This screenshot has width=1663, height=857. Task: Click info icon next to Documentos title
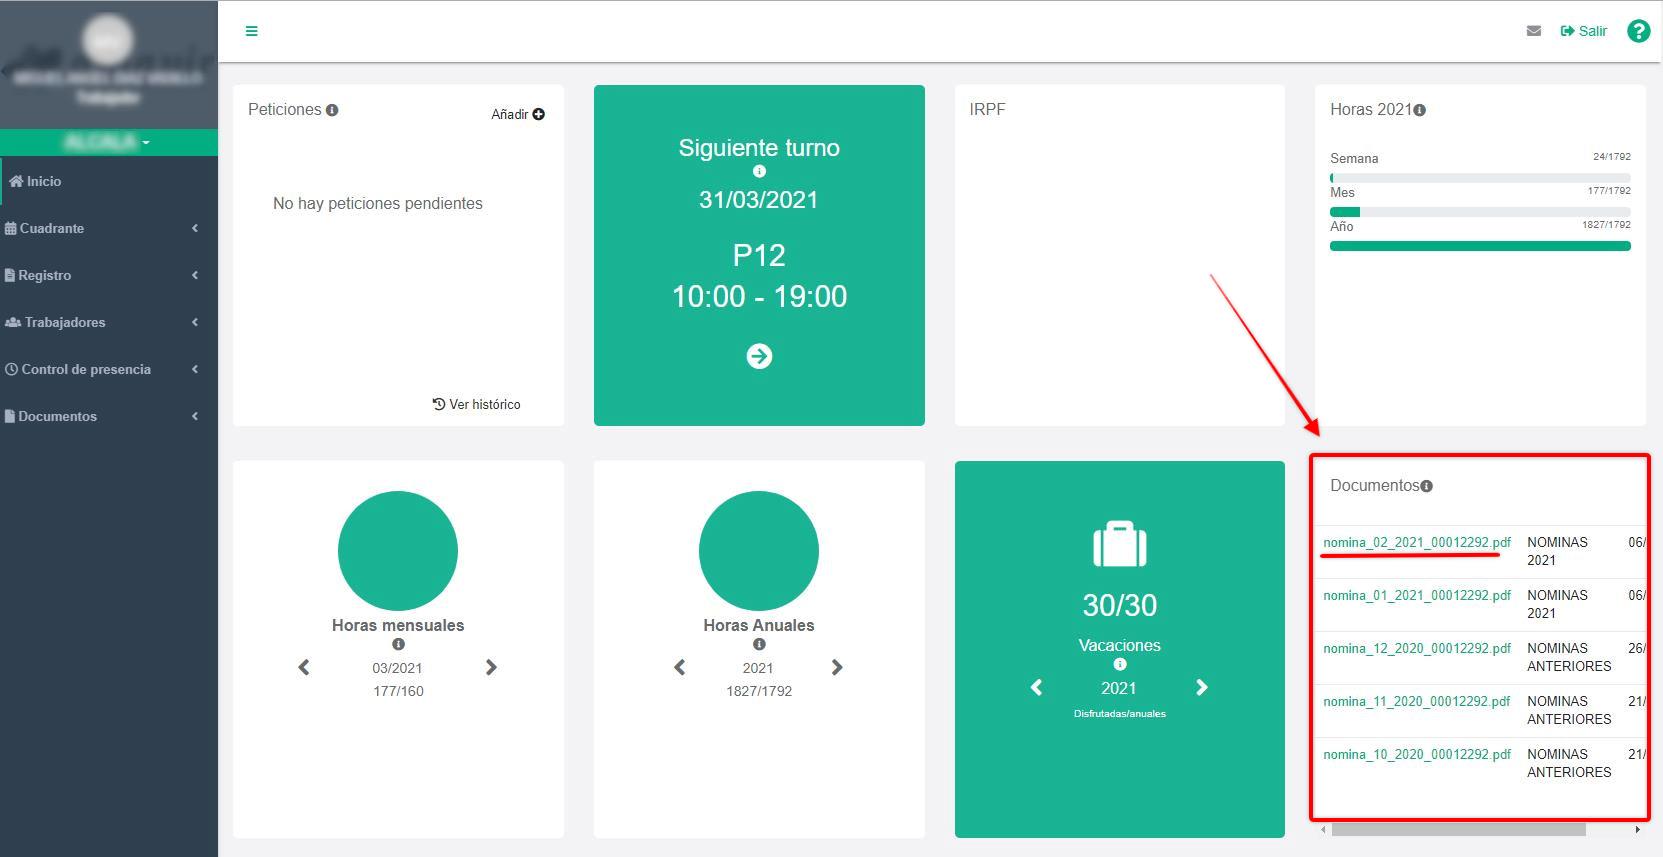pyautogui.click(x=1426, y=486)
